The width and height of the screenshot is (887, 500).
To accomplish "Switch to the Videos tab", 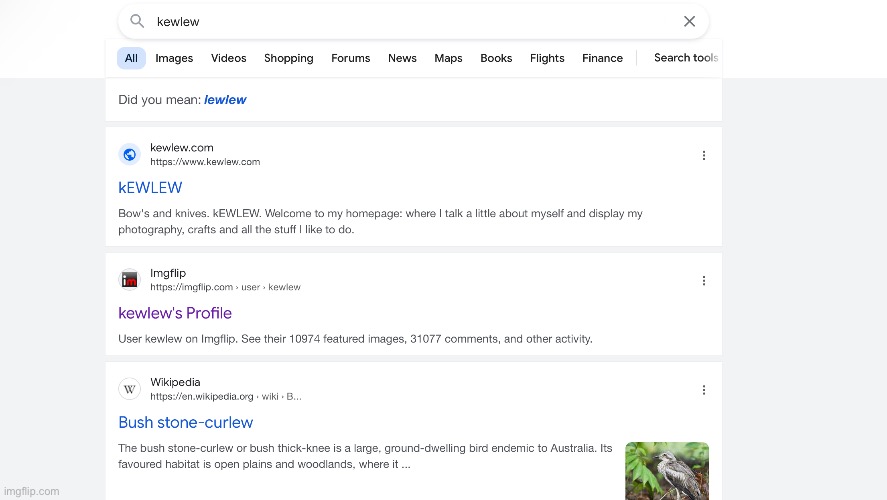I will (229, 58).
